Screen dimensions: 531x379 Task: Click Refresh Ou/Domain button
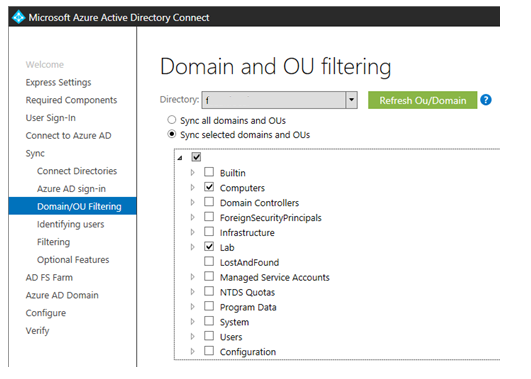422,100
